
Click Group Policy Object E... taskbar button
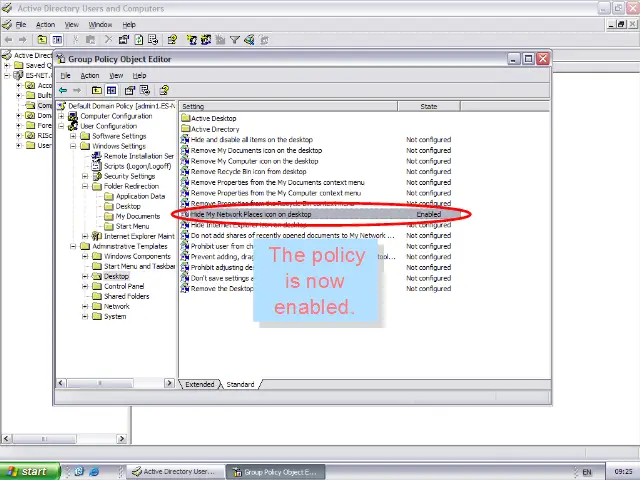[x=276, y=472]
